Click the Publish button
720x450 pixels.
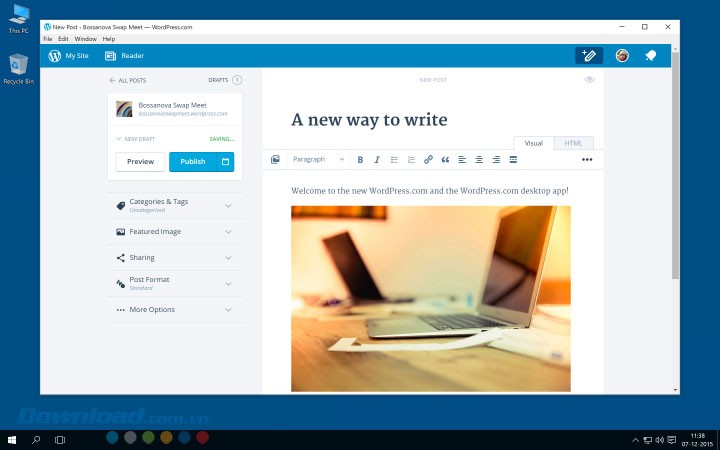pyautogui.click(x=193, y=162)
